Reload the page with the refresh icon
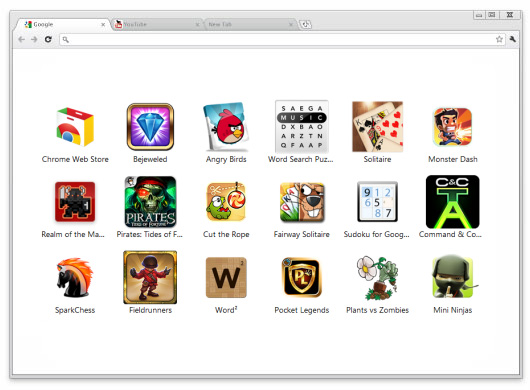Viewport: 530px width, 390px height. 48,40
